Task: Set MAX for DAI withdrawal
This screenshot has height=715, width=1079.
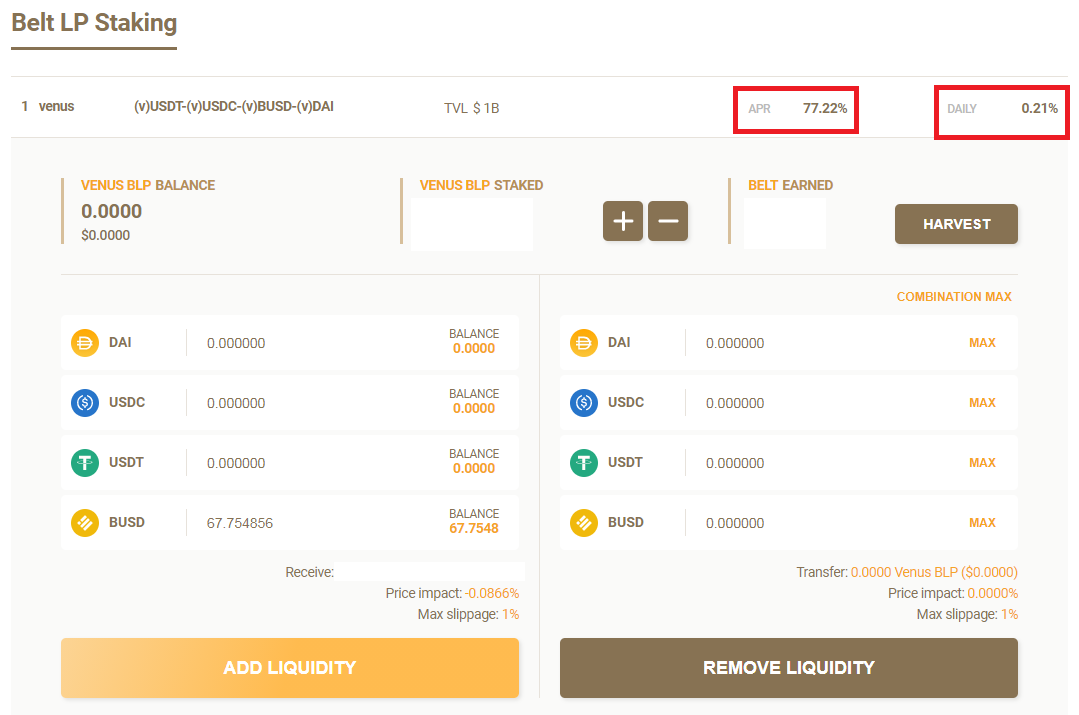Action: point(982,343)
